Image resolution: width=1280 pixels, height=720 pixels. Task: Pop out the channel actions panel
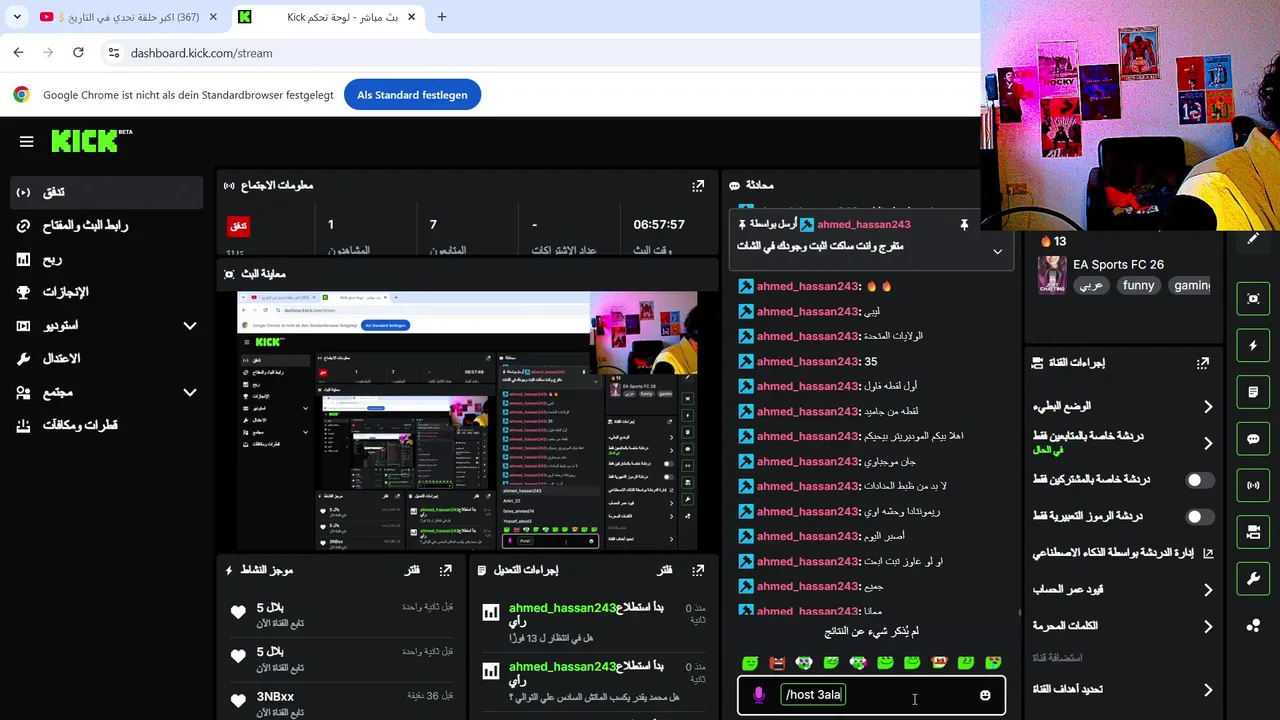coord(1203,363)
